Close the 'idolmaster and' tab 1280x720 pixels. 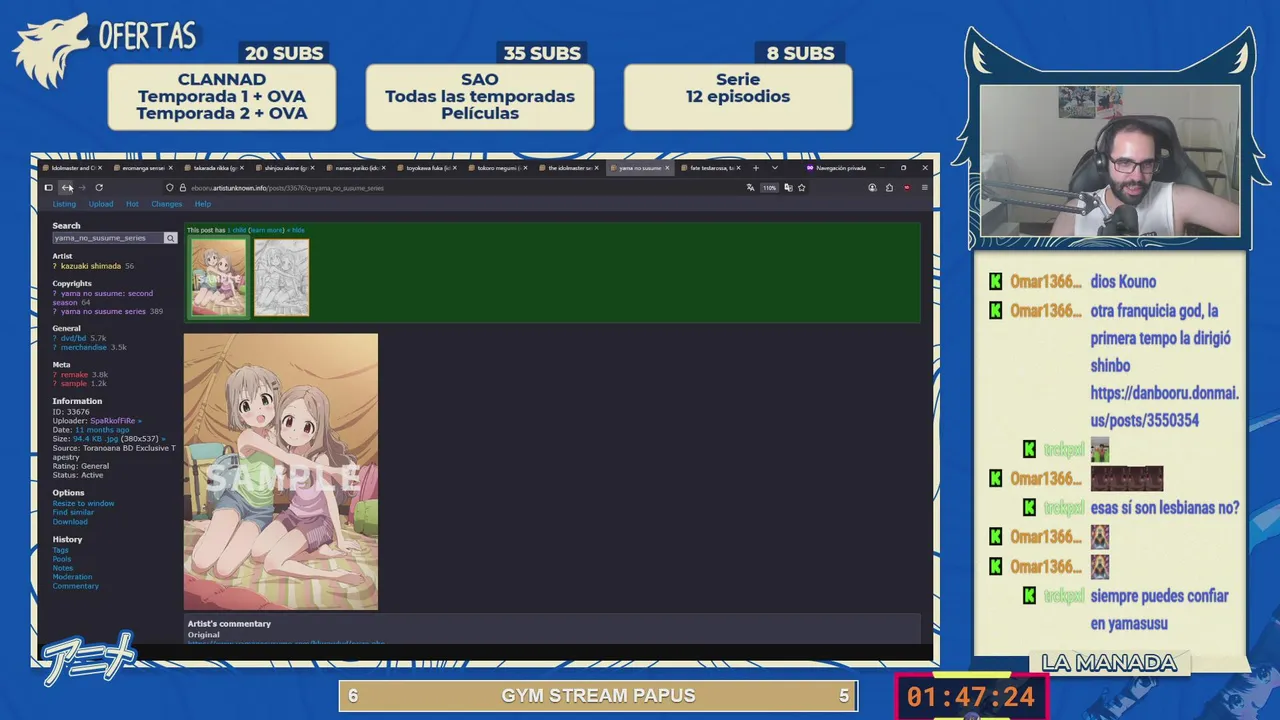click(99, 168)
